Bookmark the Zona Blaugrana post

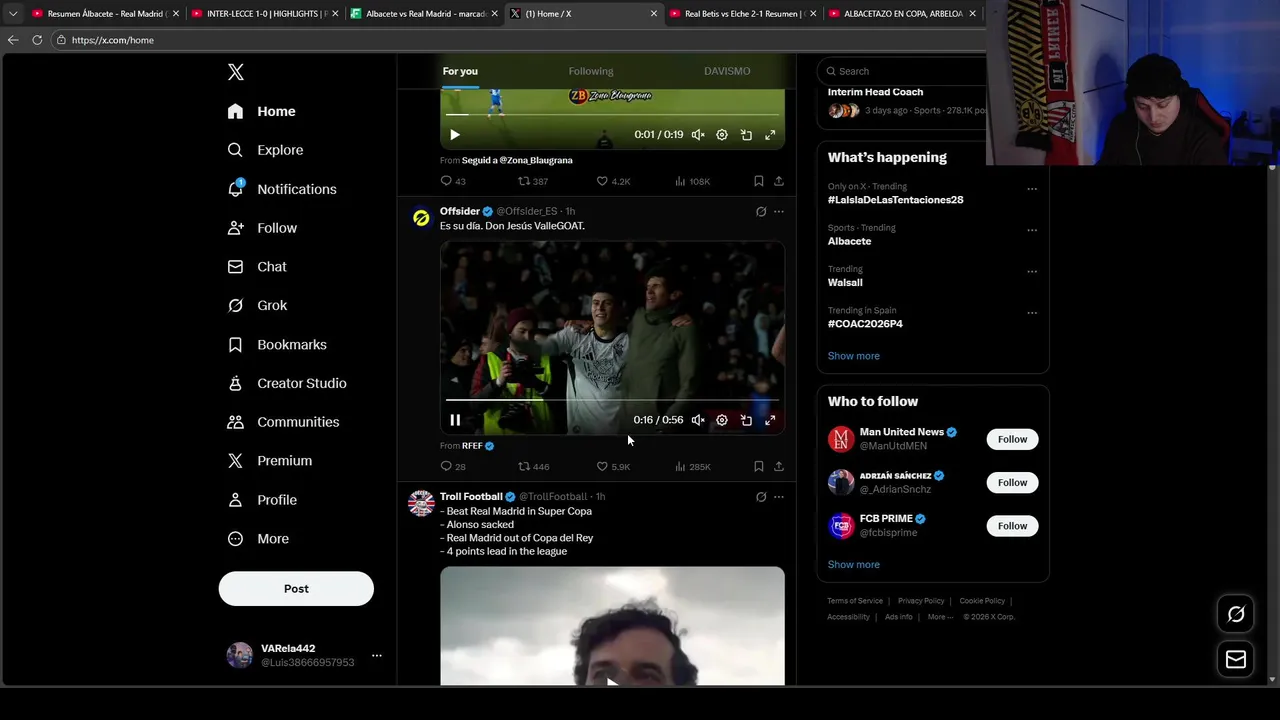coord(759,181)
